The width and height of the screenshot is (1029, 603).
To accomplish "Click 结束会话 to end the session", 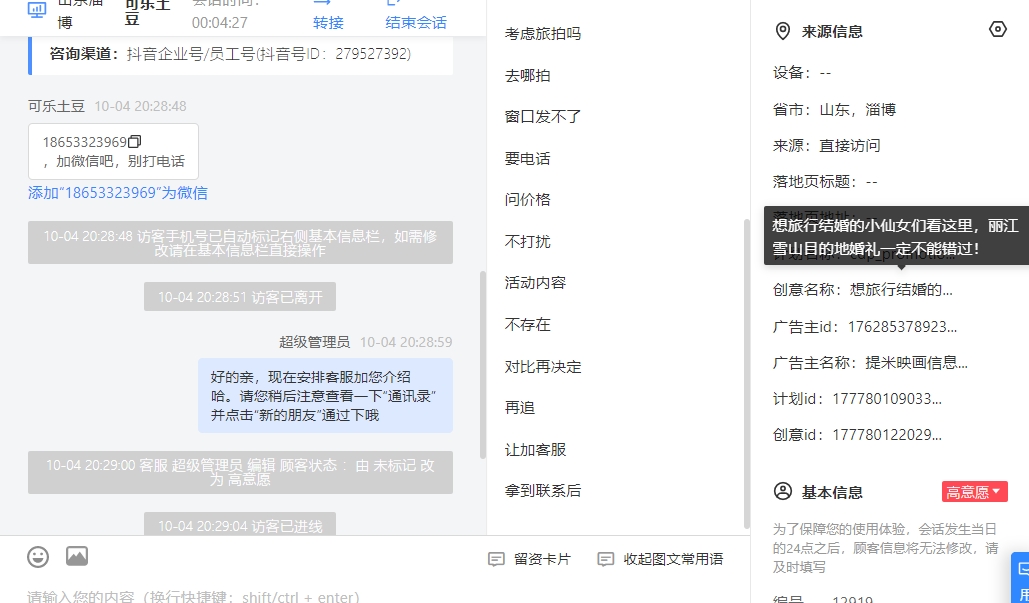I will 416,22.
